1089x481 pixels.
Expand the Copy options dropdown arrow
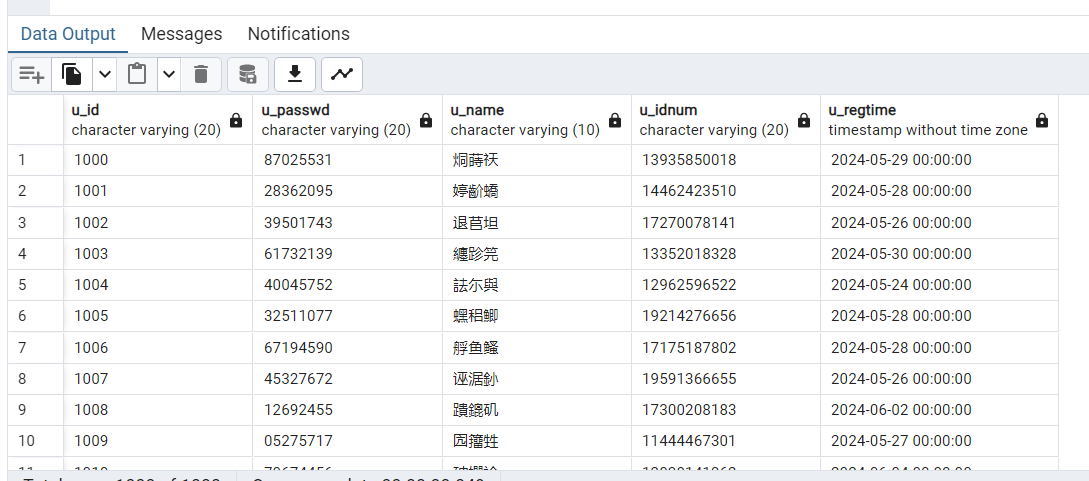click(104, 74)
